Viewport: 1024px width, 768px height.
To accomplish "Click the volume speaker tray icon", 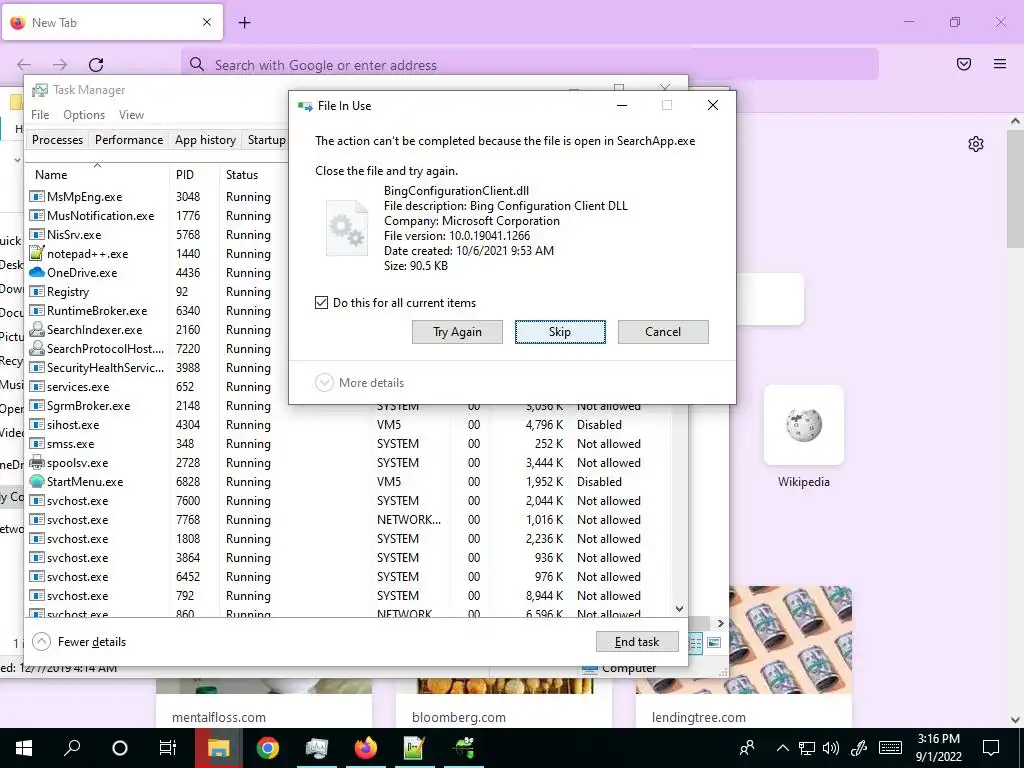I will tap(831, 748).
